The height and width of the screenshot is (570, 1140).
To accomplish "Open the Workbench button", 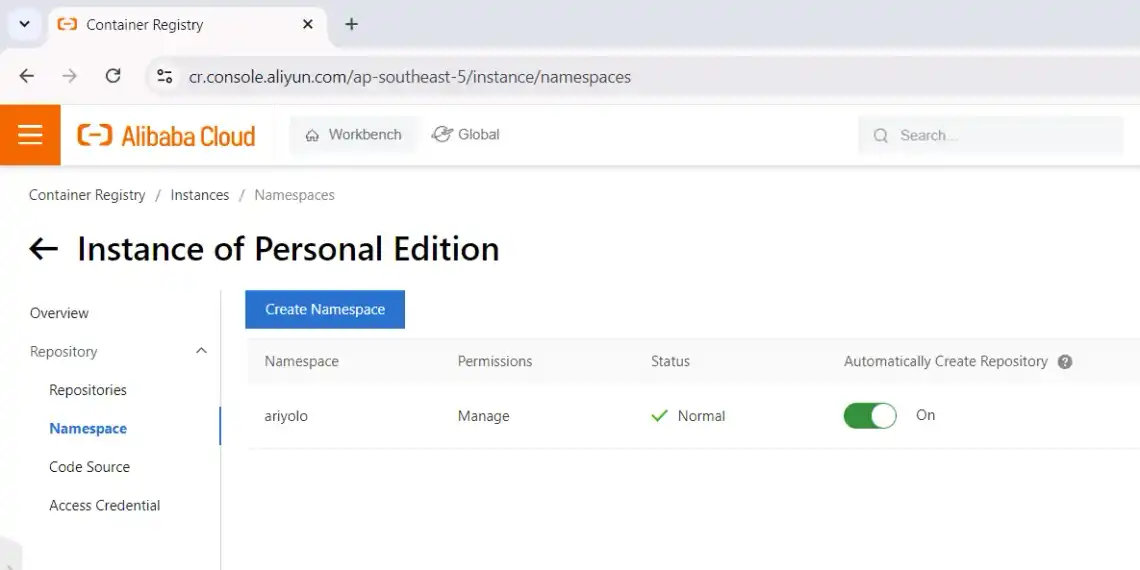I will pos(353,135).
